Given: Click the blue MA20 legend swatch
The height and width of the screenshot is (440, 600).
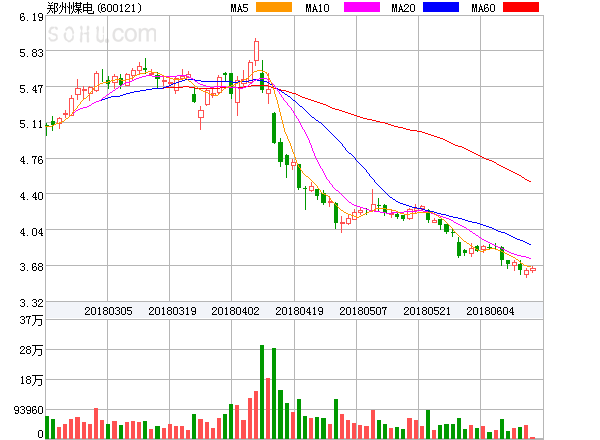Looking at the screenshot, I should click(441, 7).
